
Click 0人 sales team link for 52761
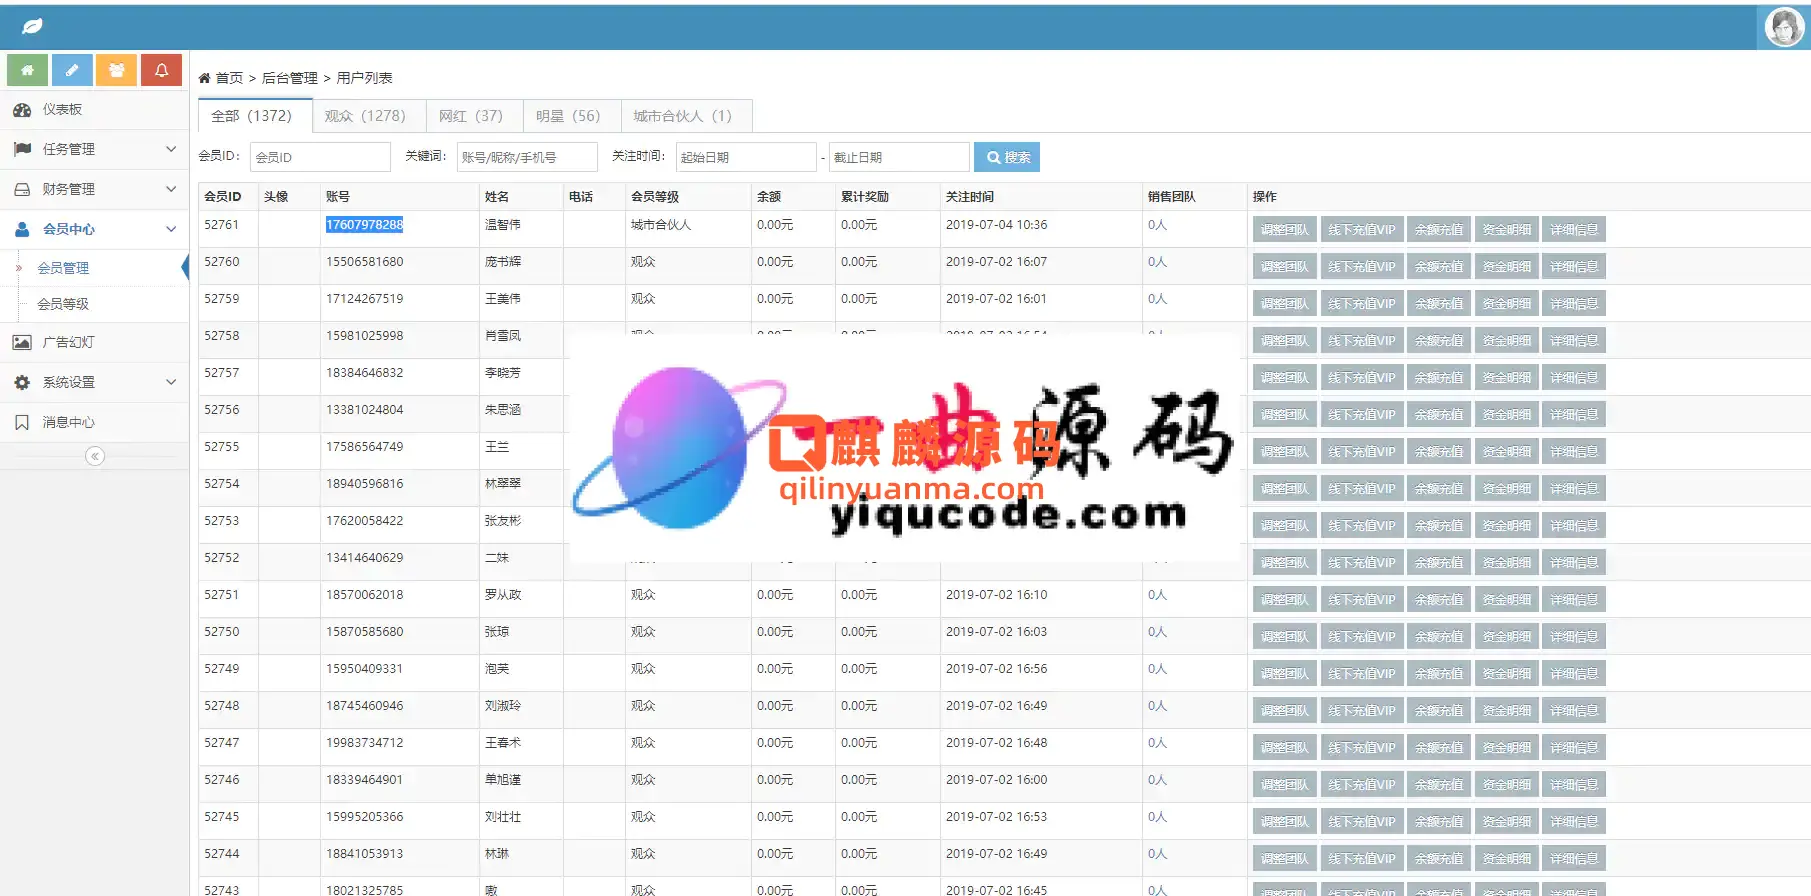click(1157, 225)
